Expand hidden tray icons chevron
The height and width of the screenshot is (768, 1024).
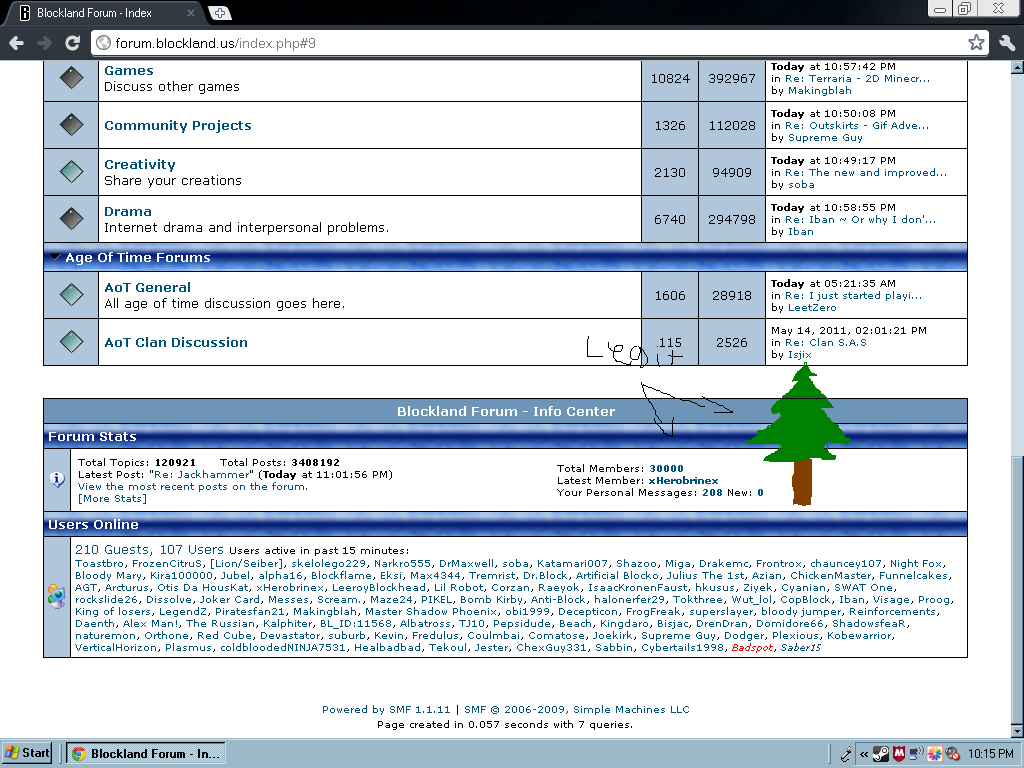863,754
